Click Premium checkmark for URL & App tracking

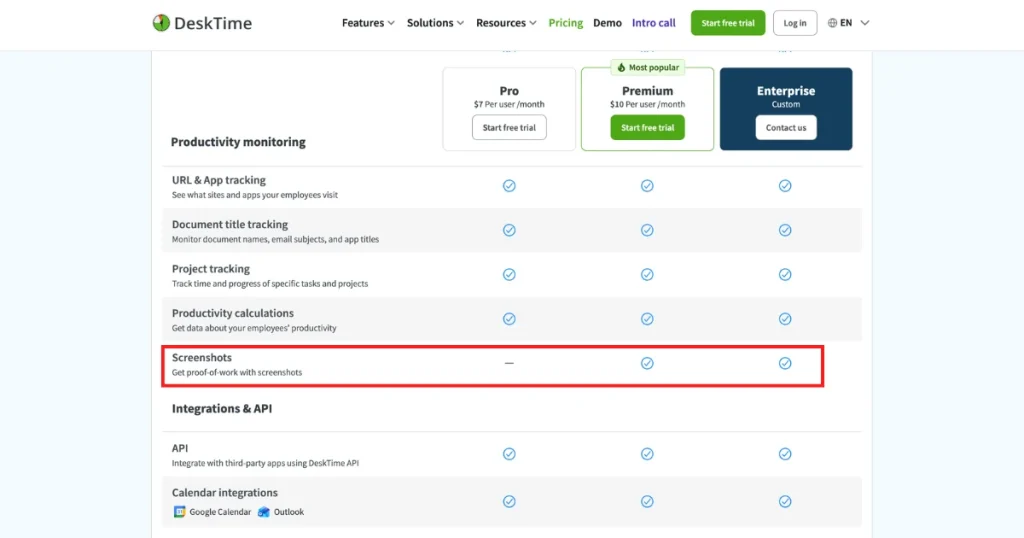pos(647,186)
